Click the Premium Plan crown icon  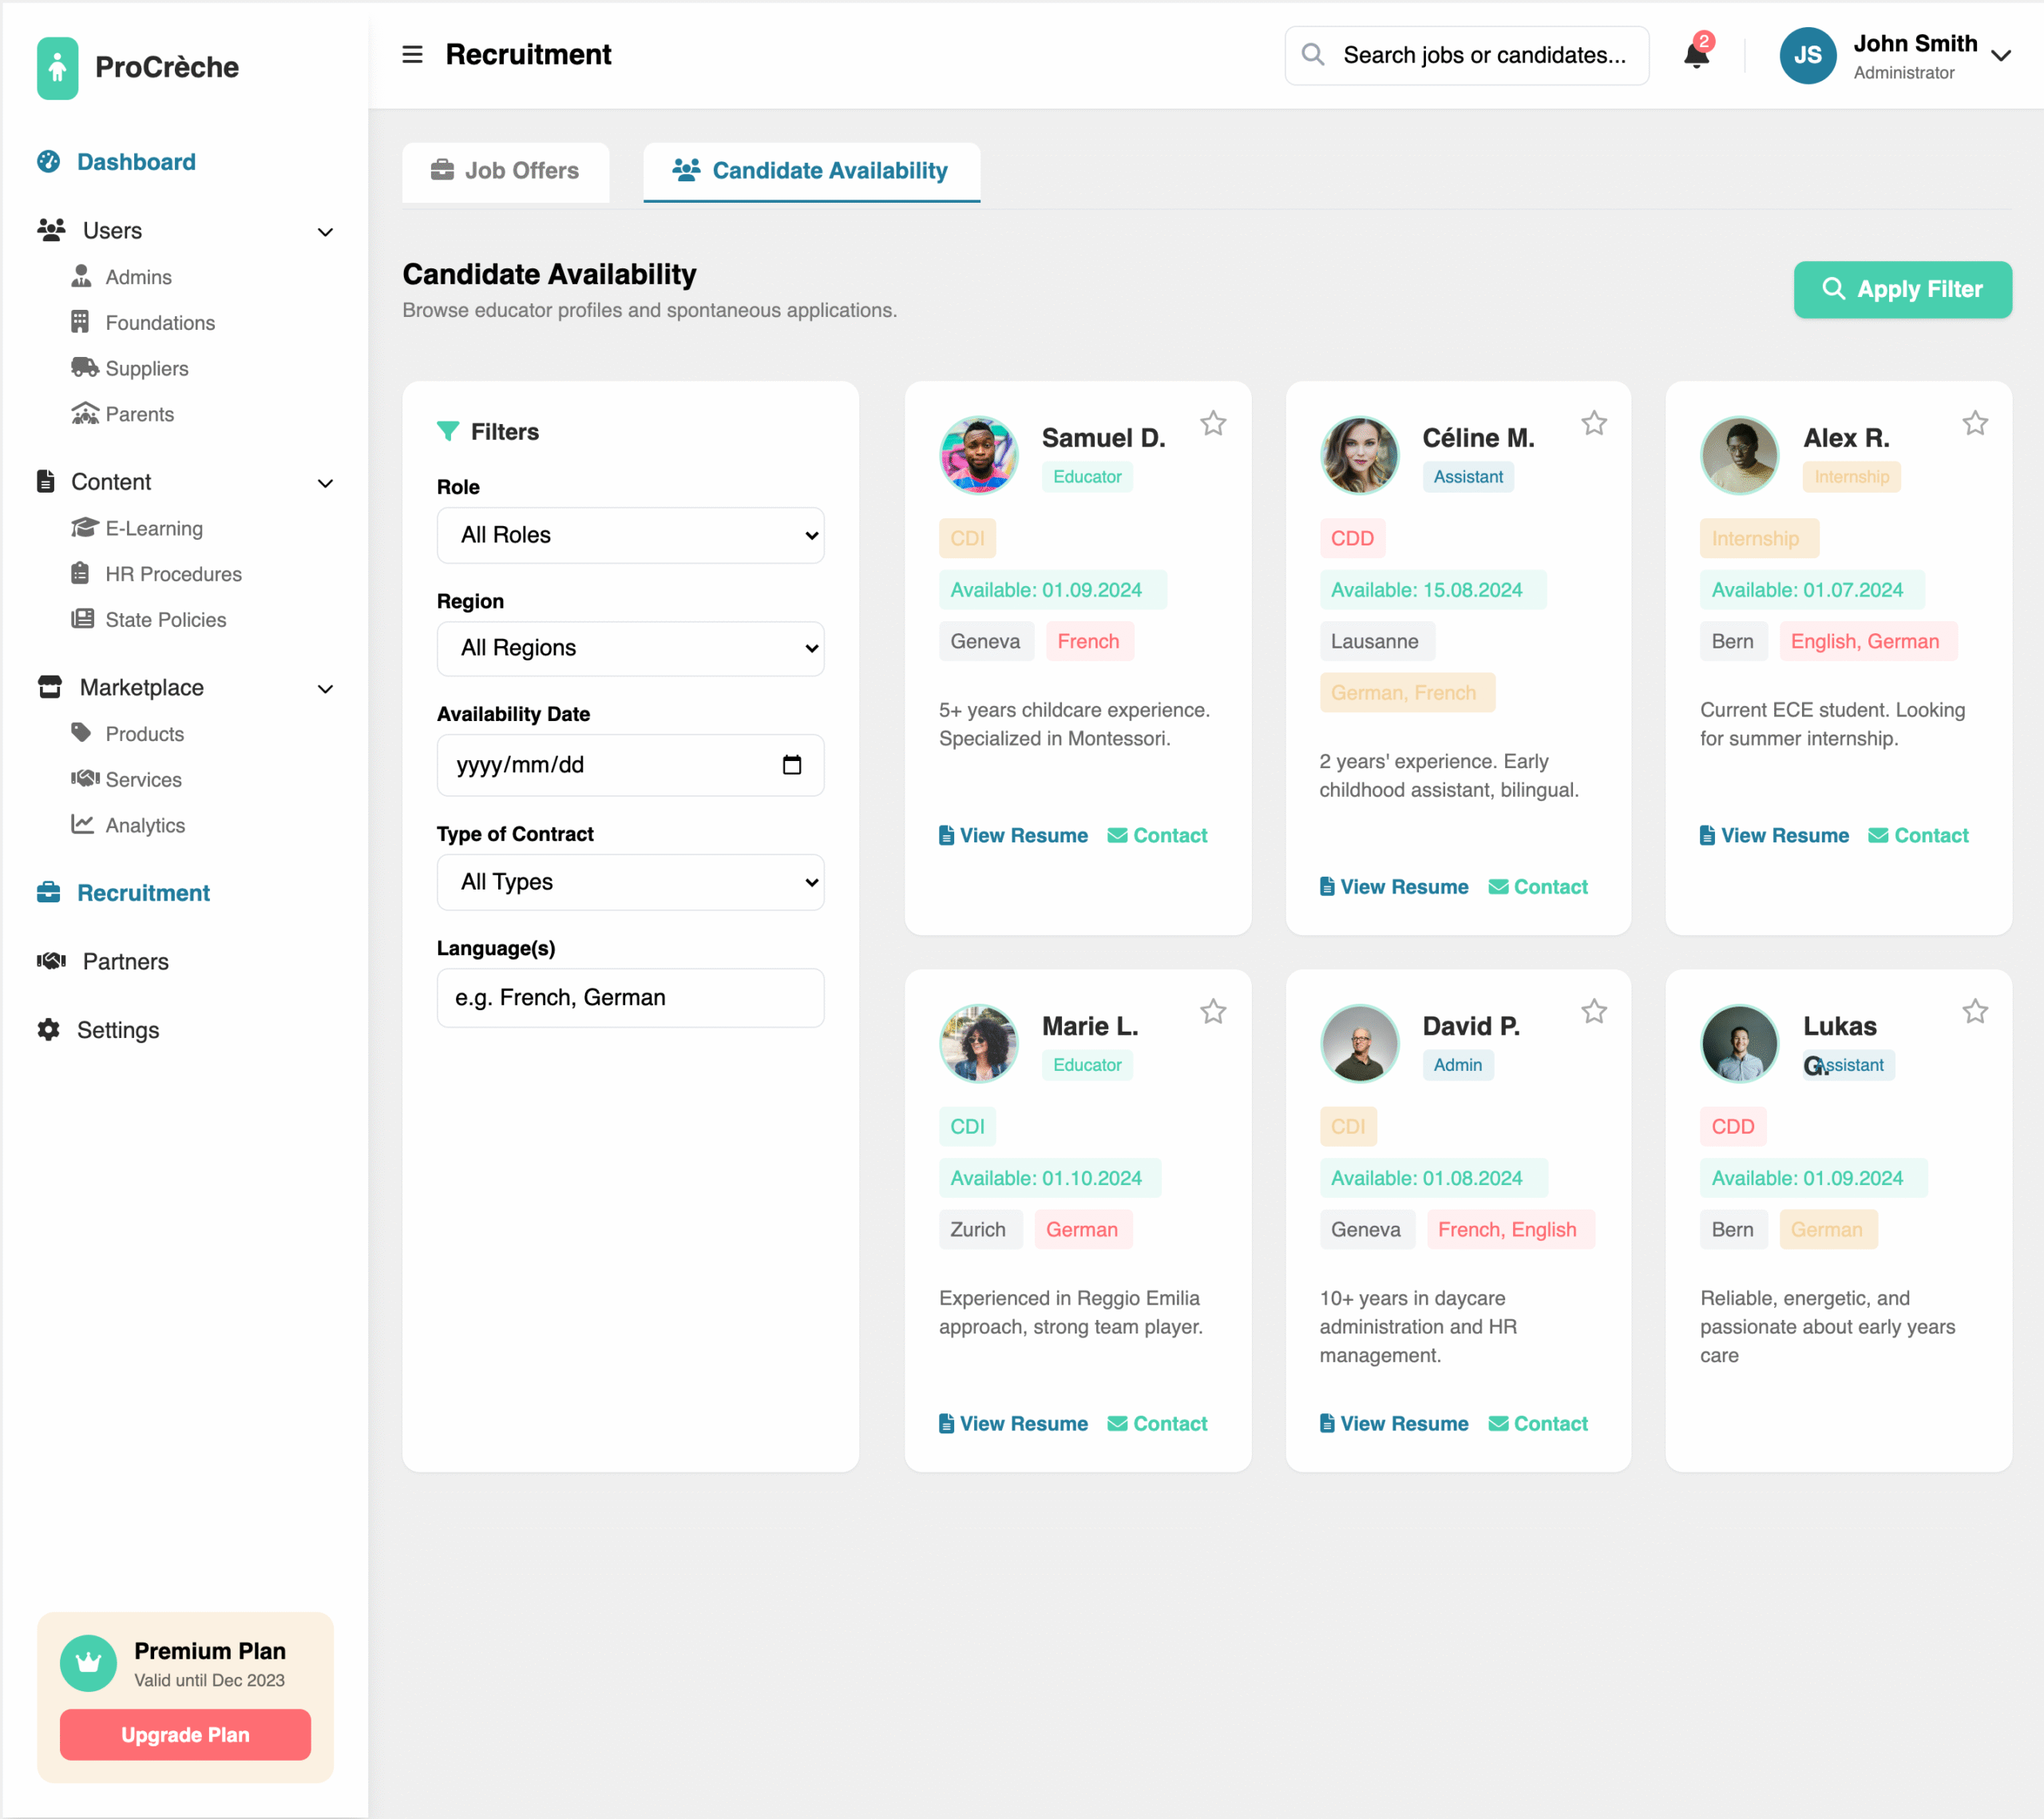pos(88,1662)
